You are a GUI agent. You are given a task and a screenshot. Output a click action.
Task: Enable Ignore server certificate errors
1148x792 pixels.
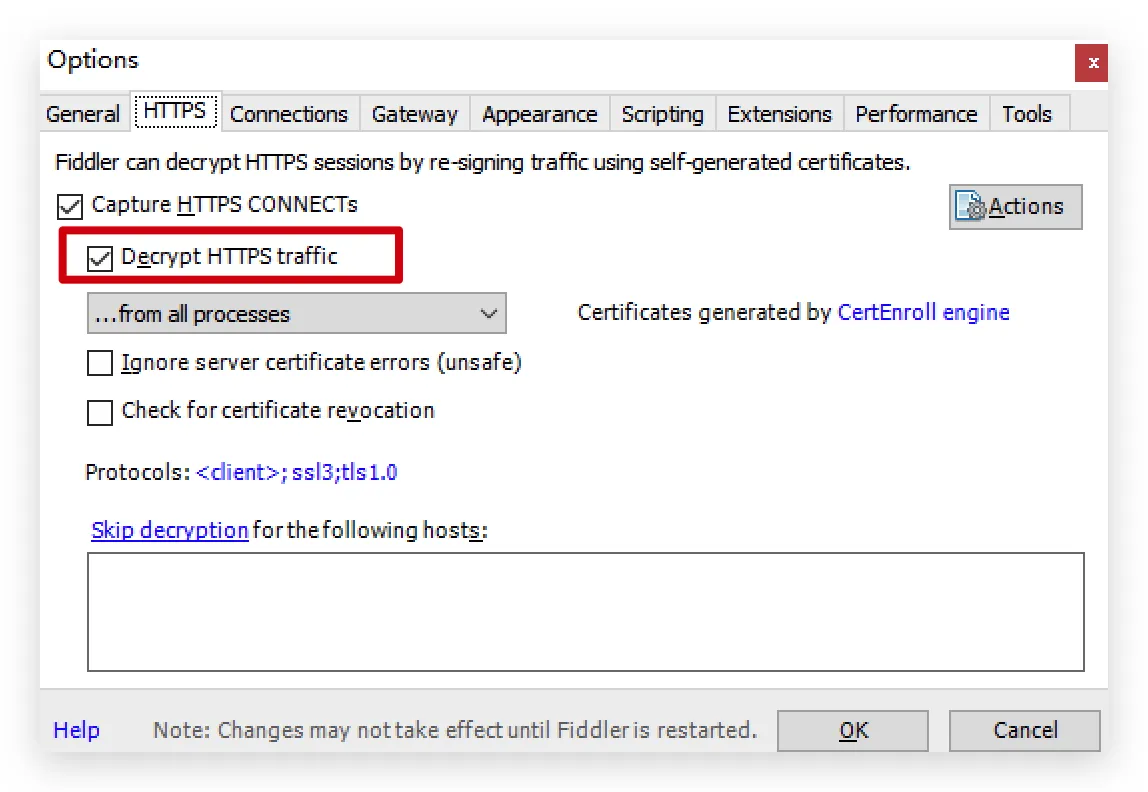click(100, 363)
